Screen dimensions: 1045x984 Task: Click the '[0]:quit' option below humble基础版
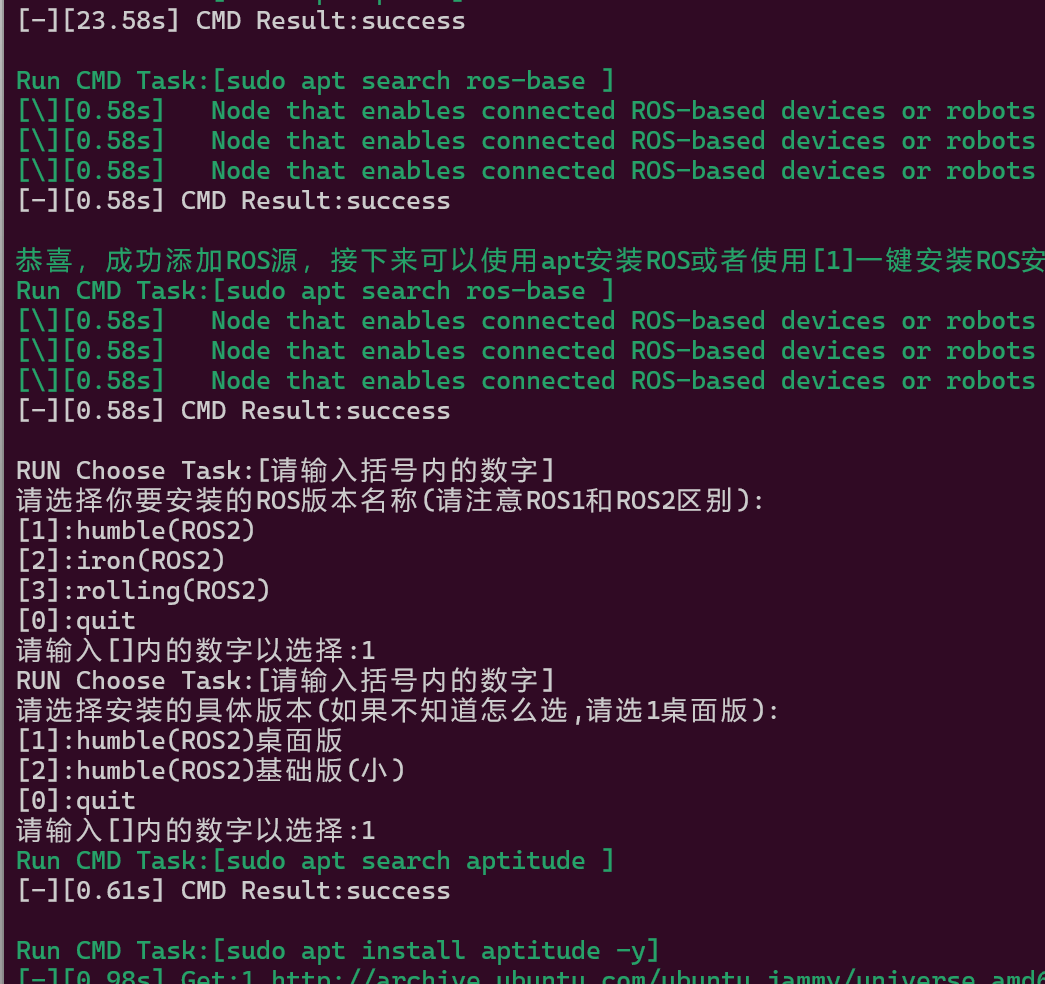tap(76, 800)
